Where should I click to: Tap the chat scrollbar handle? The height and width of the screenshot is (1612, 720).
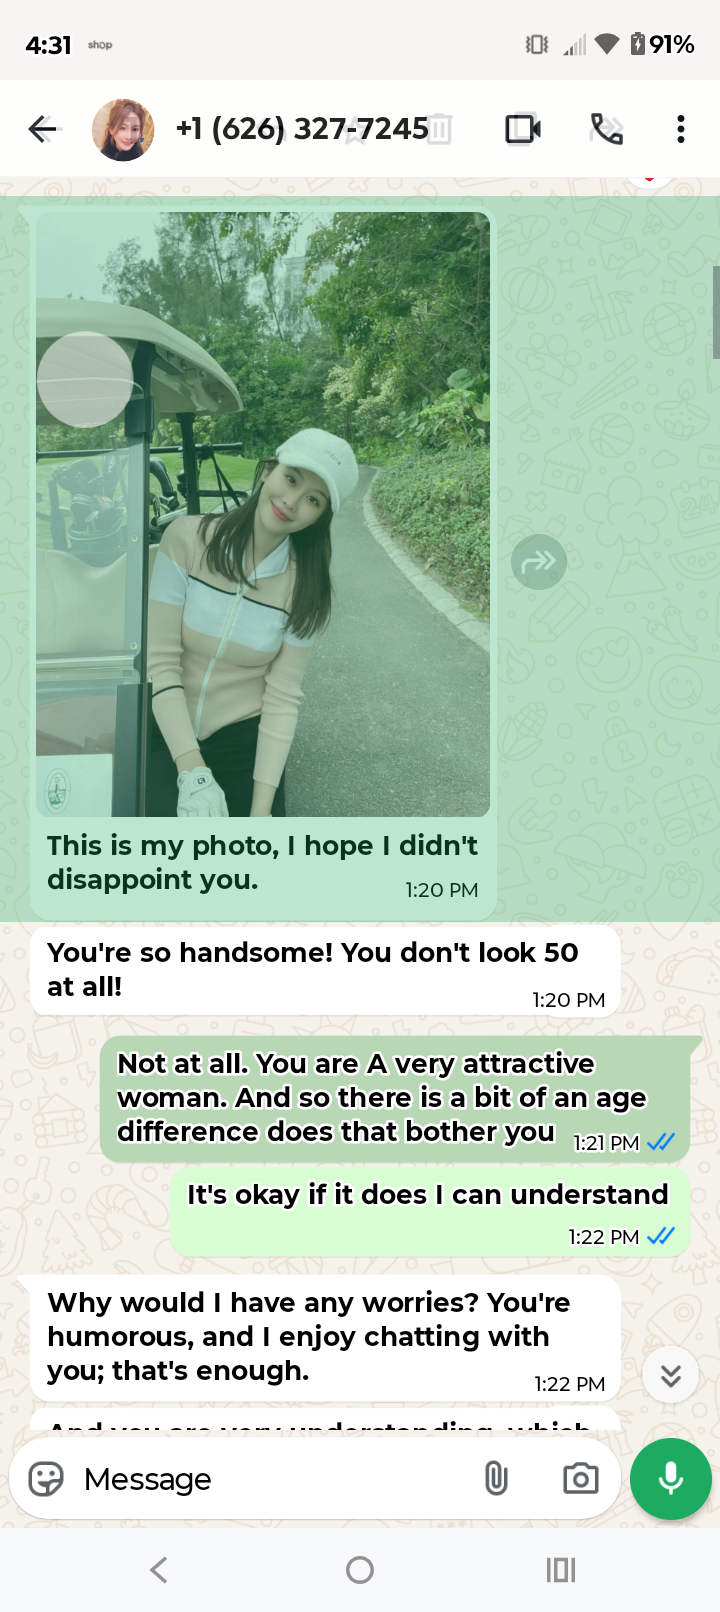[716, 312]
